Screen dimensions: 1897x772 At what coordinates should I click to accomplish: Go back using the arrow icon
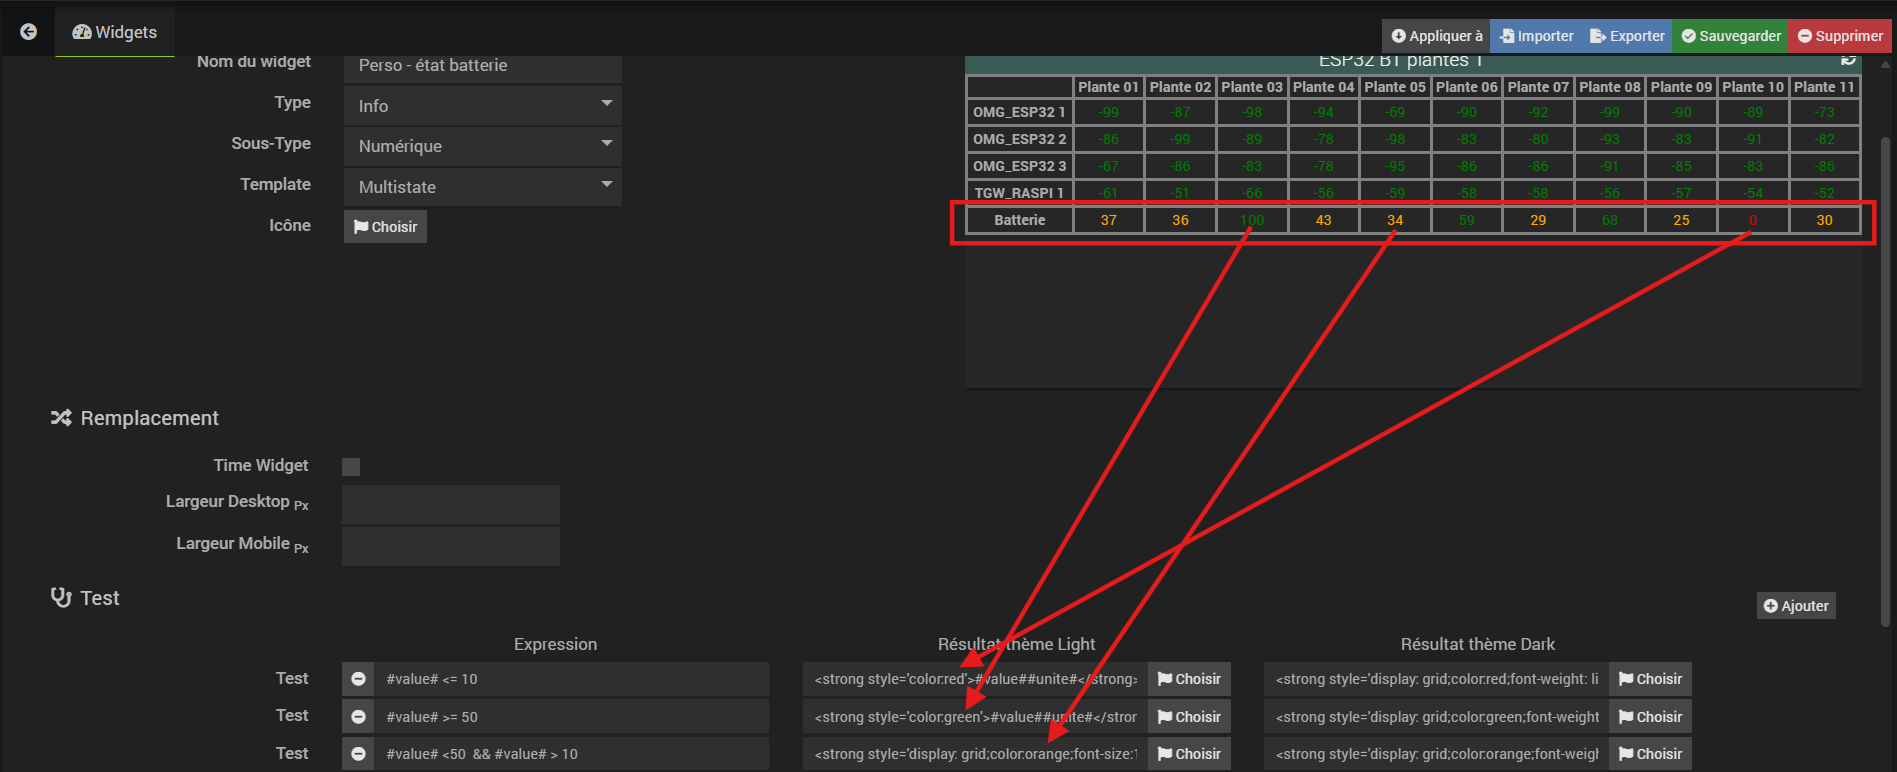pyautogui.click(x=29, y=32)
